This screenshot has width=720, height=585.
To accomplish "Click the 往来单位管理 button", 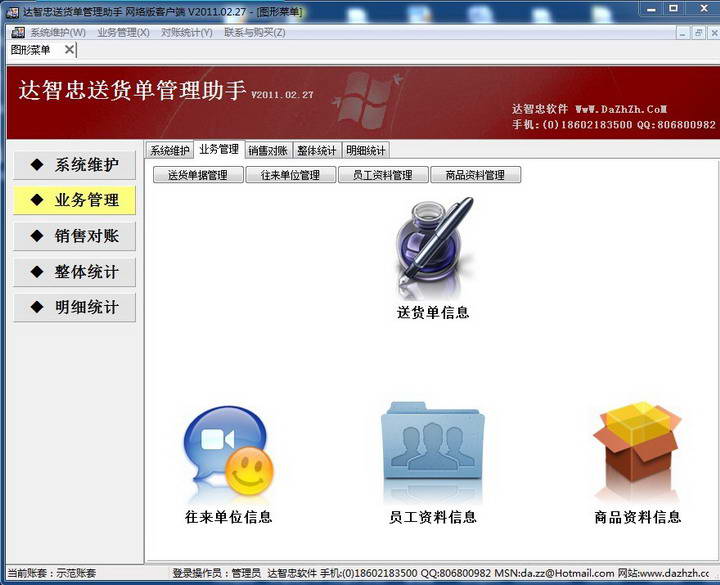I will point(290,175).
